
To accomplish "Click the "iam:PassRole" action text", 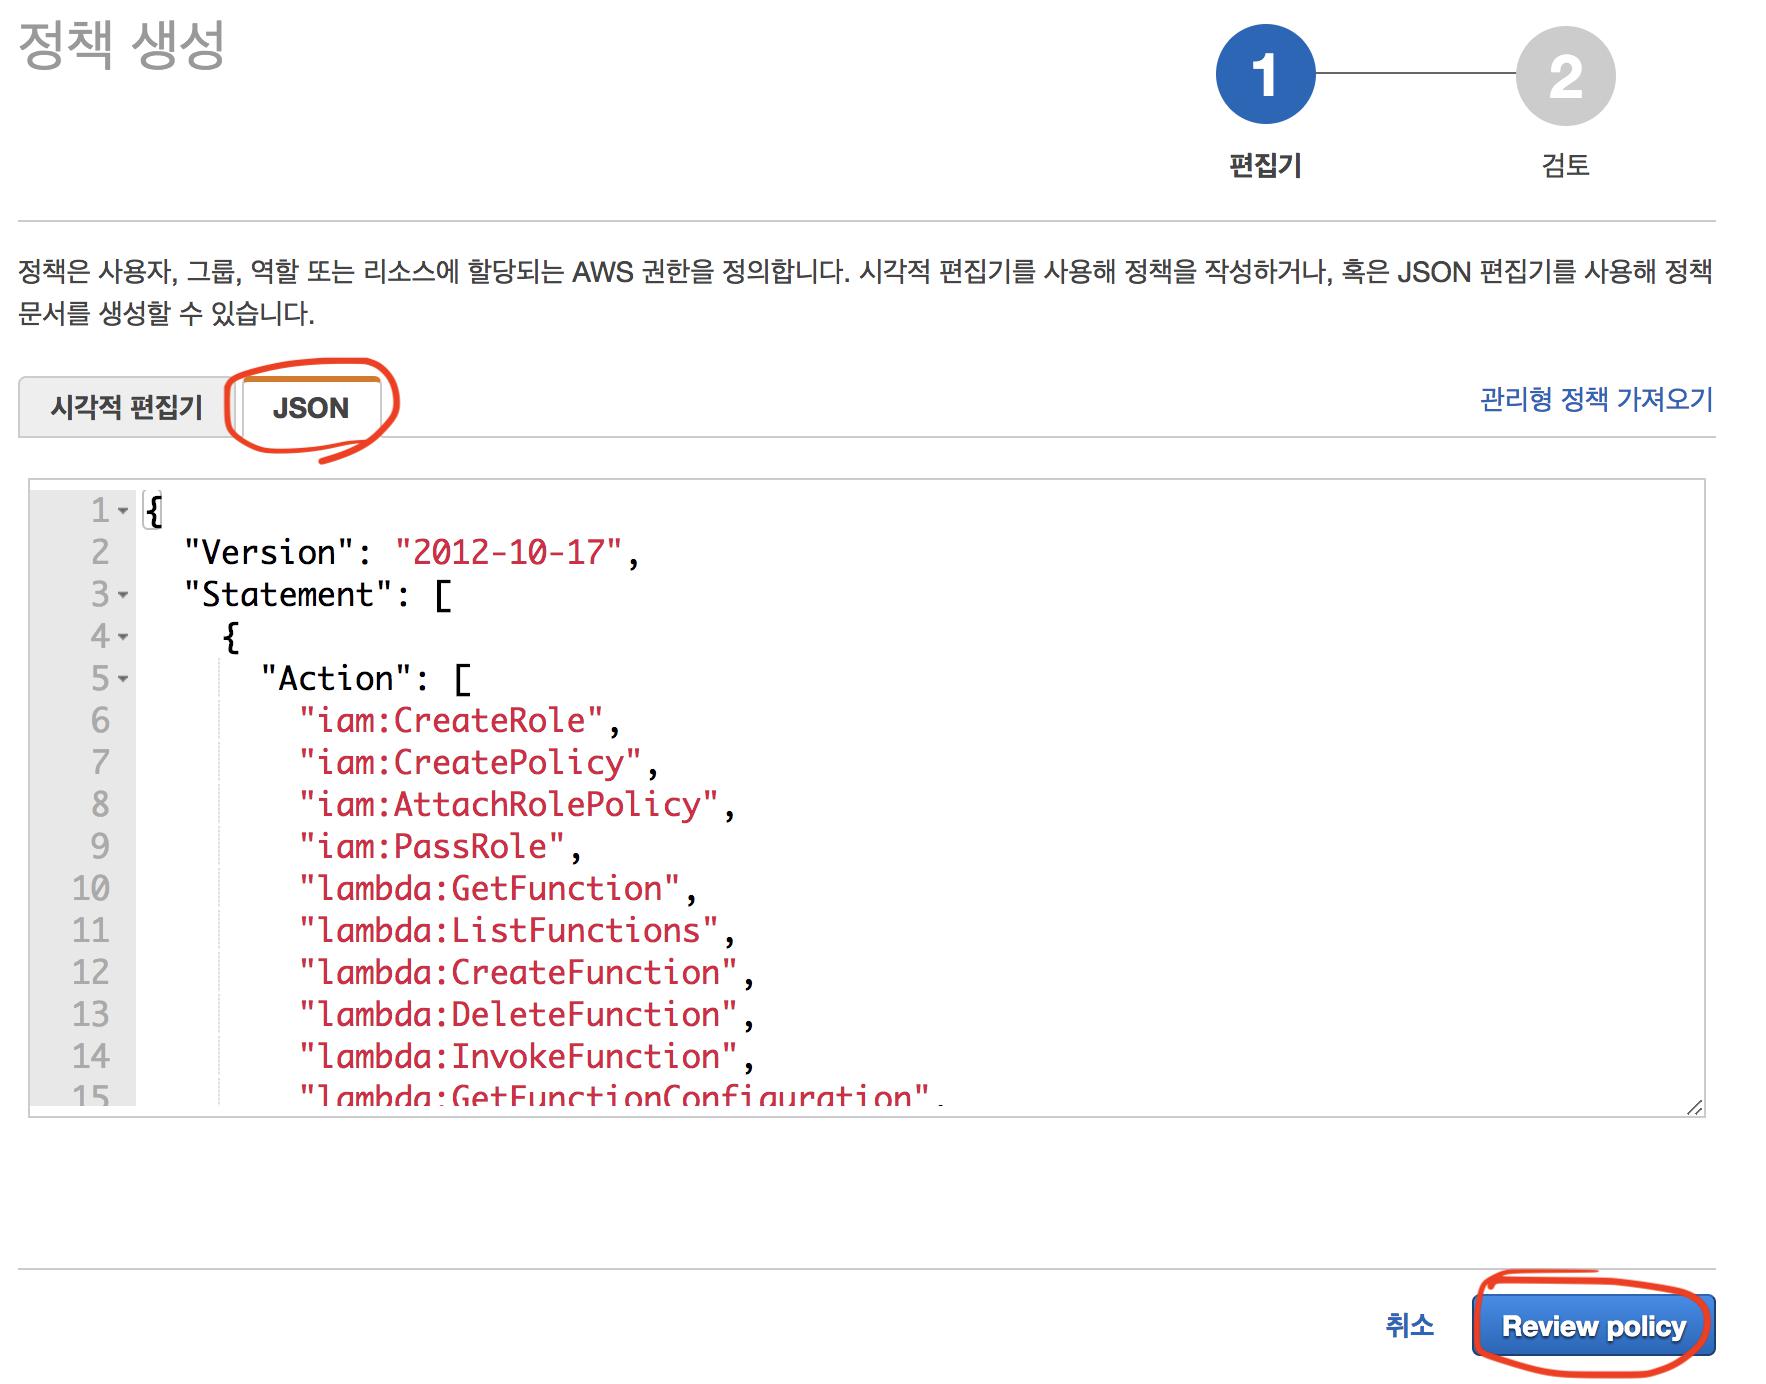I will tap(432, 847).
